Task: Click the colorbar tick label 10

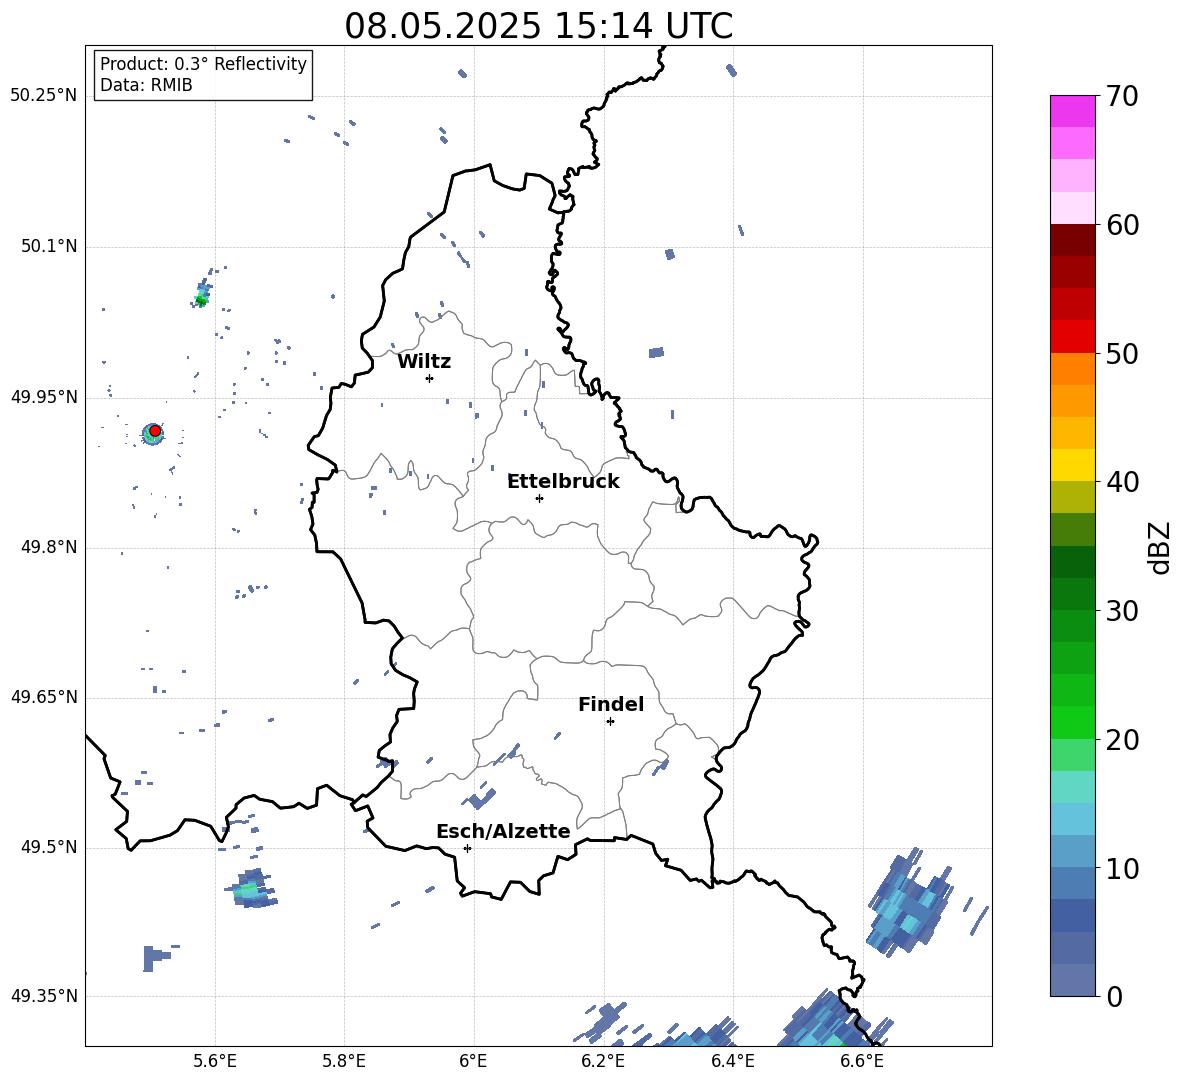Action: (1122, 869)
